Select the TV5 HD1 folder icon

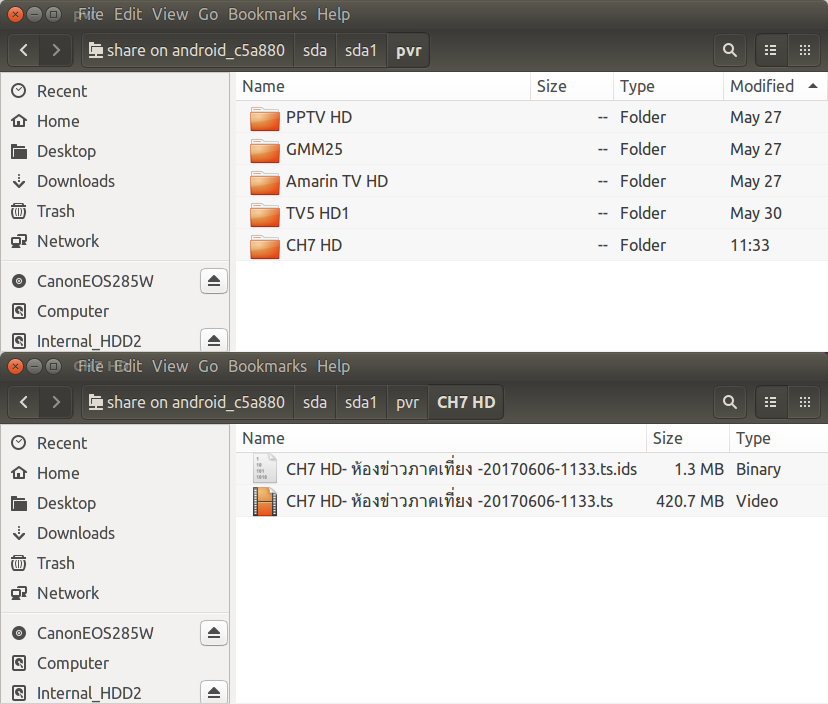(x=265, y=214)
